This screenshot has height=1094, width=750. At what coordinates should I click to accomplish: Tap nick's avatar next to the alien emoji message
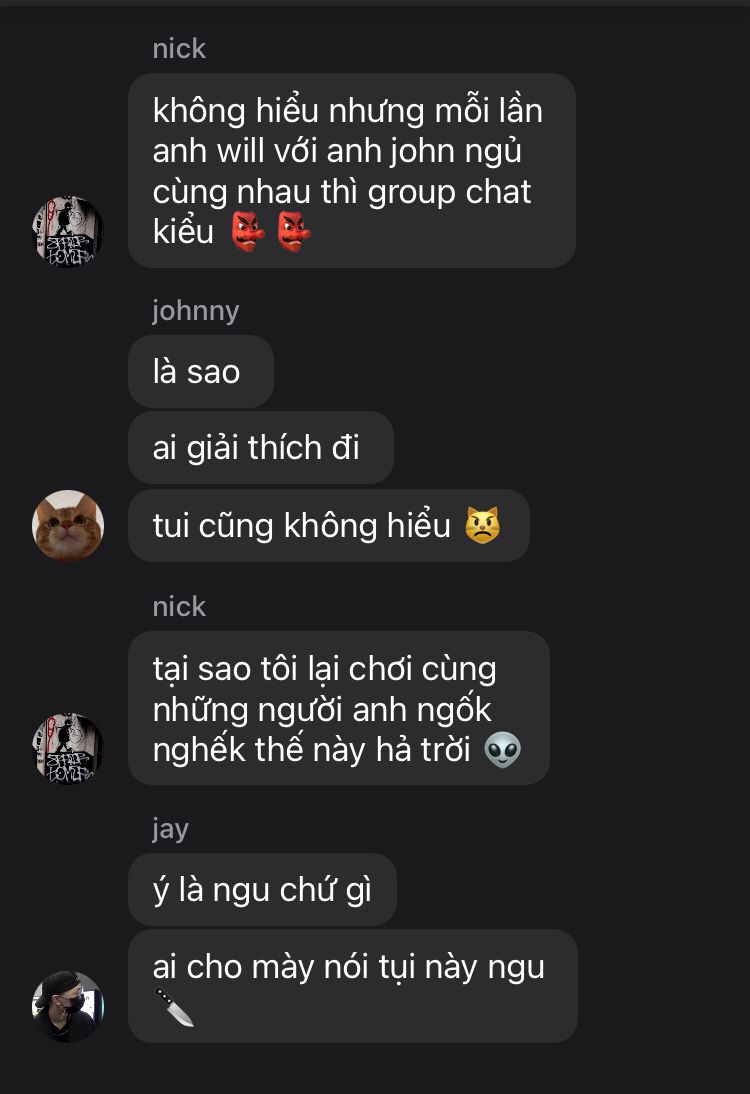(x=68, y=749)
